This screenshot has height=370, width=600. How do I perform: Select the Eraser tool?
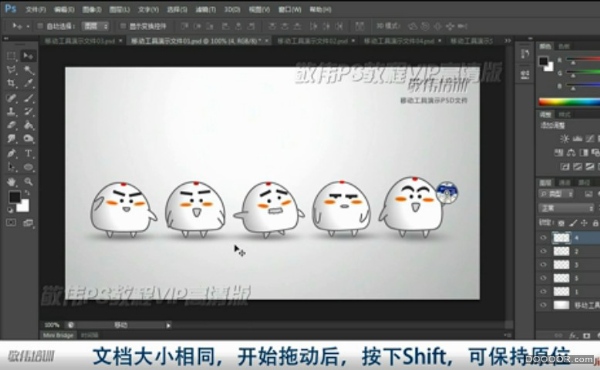click(x=11, y=125)
